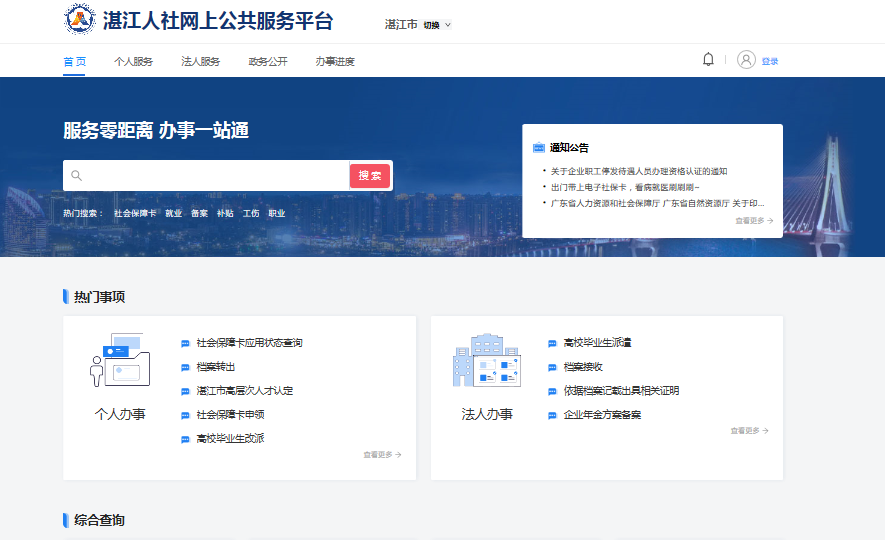This screenshot has height=540, width=885.
Task: Click the 登录 login link
Action: coord(770,62)
